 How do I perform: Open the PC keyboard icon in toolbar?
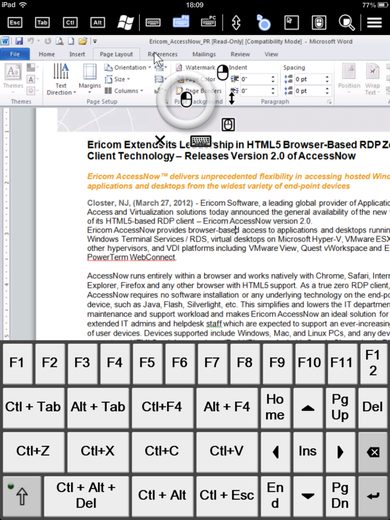[x=209, y=22]
